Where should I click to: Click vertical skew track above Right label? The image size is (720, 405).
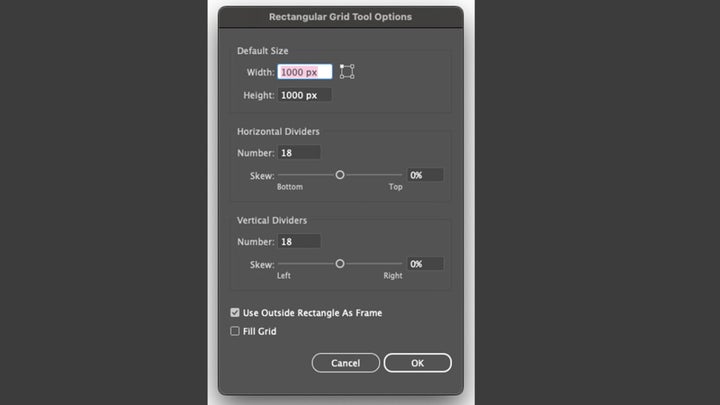pyautogui.click(x=392, y=264)
